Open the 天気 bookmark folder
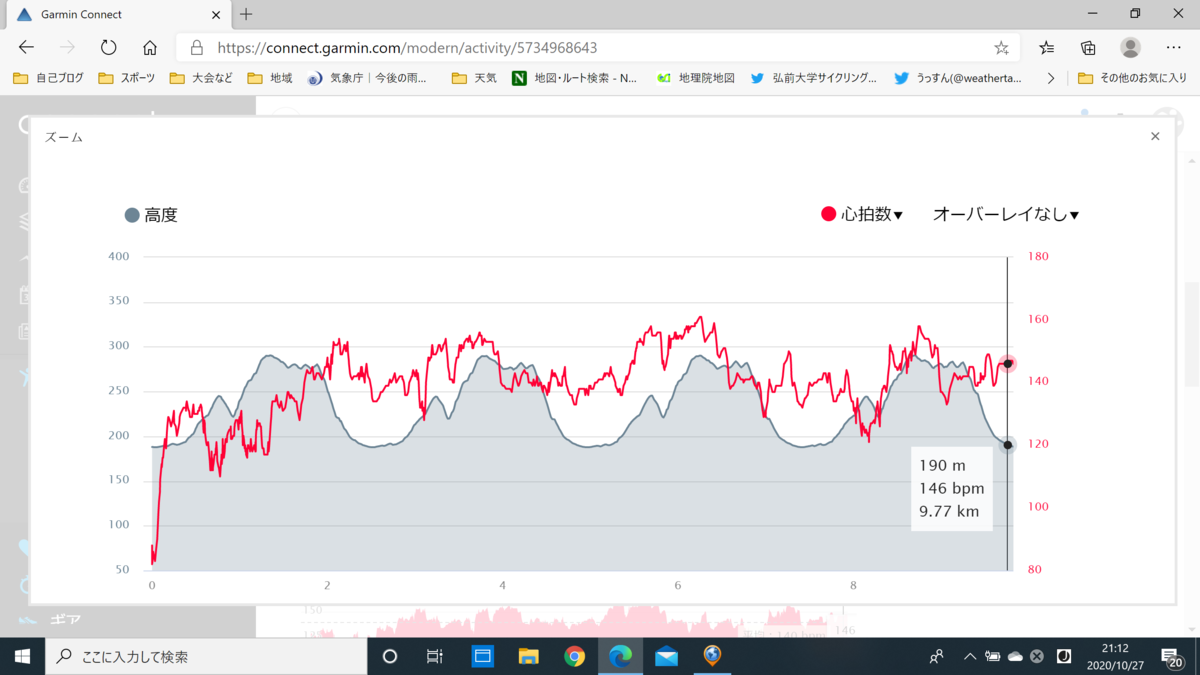Image resolution: width=1200 pixels, height=675 pixels. (474, 78)
